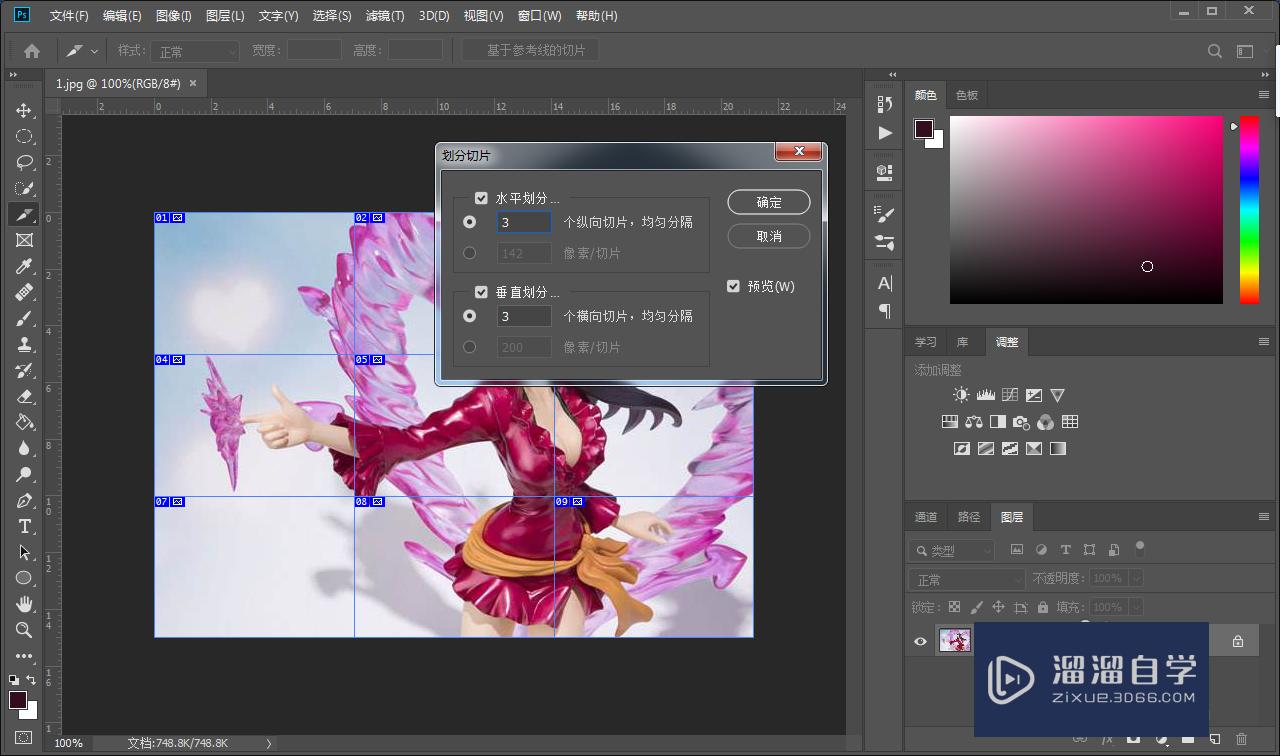This screenshot has height=756, width=1280.
Task: Click the hue spectrum slider
Action: point(1250,209)
